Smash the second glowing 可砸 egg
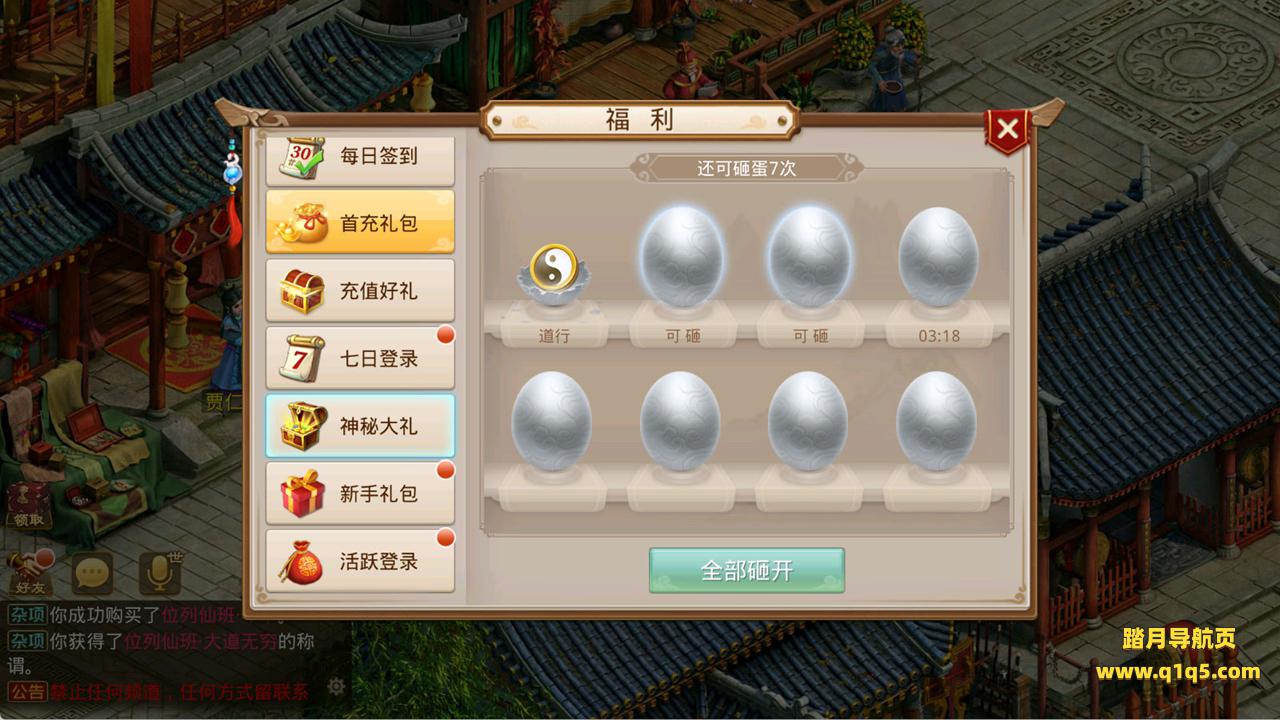 810,256
